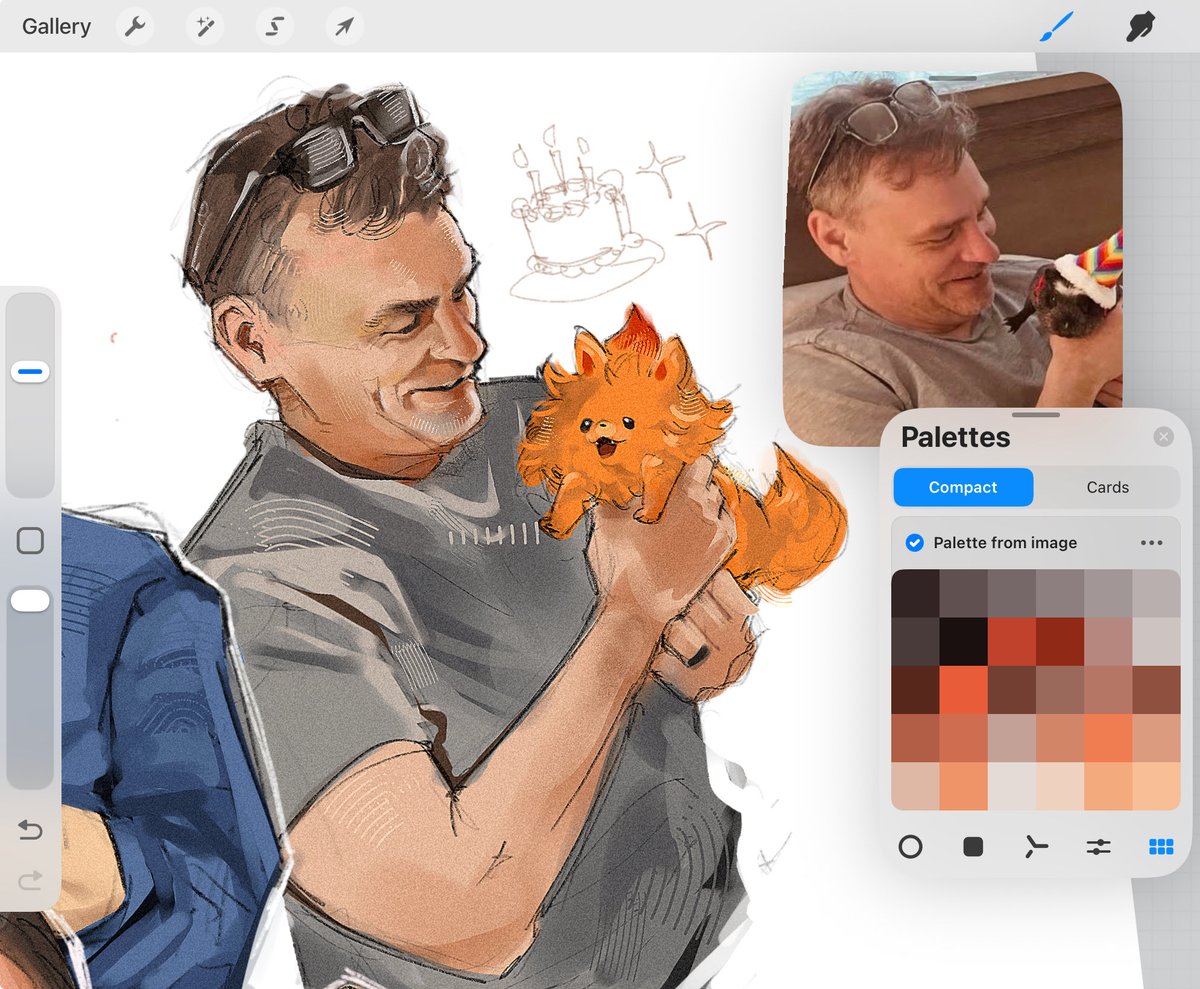Open the Gallery
1200x989 pixels.
click(x=56, y=27)
